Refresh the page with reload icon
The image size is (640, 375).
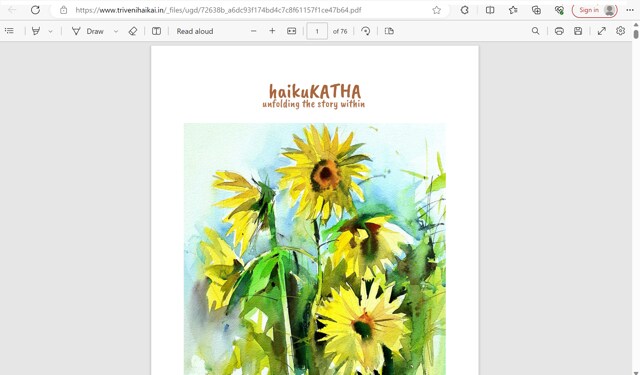pyautogui.click(x=36, y=10)
